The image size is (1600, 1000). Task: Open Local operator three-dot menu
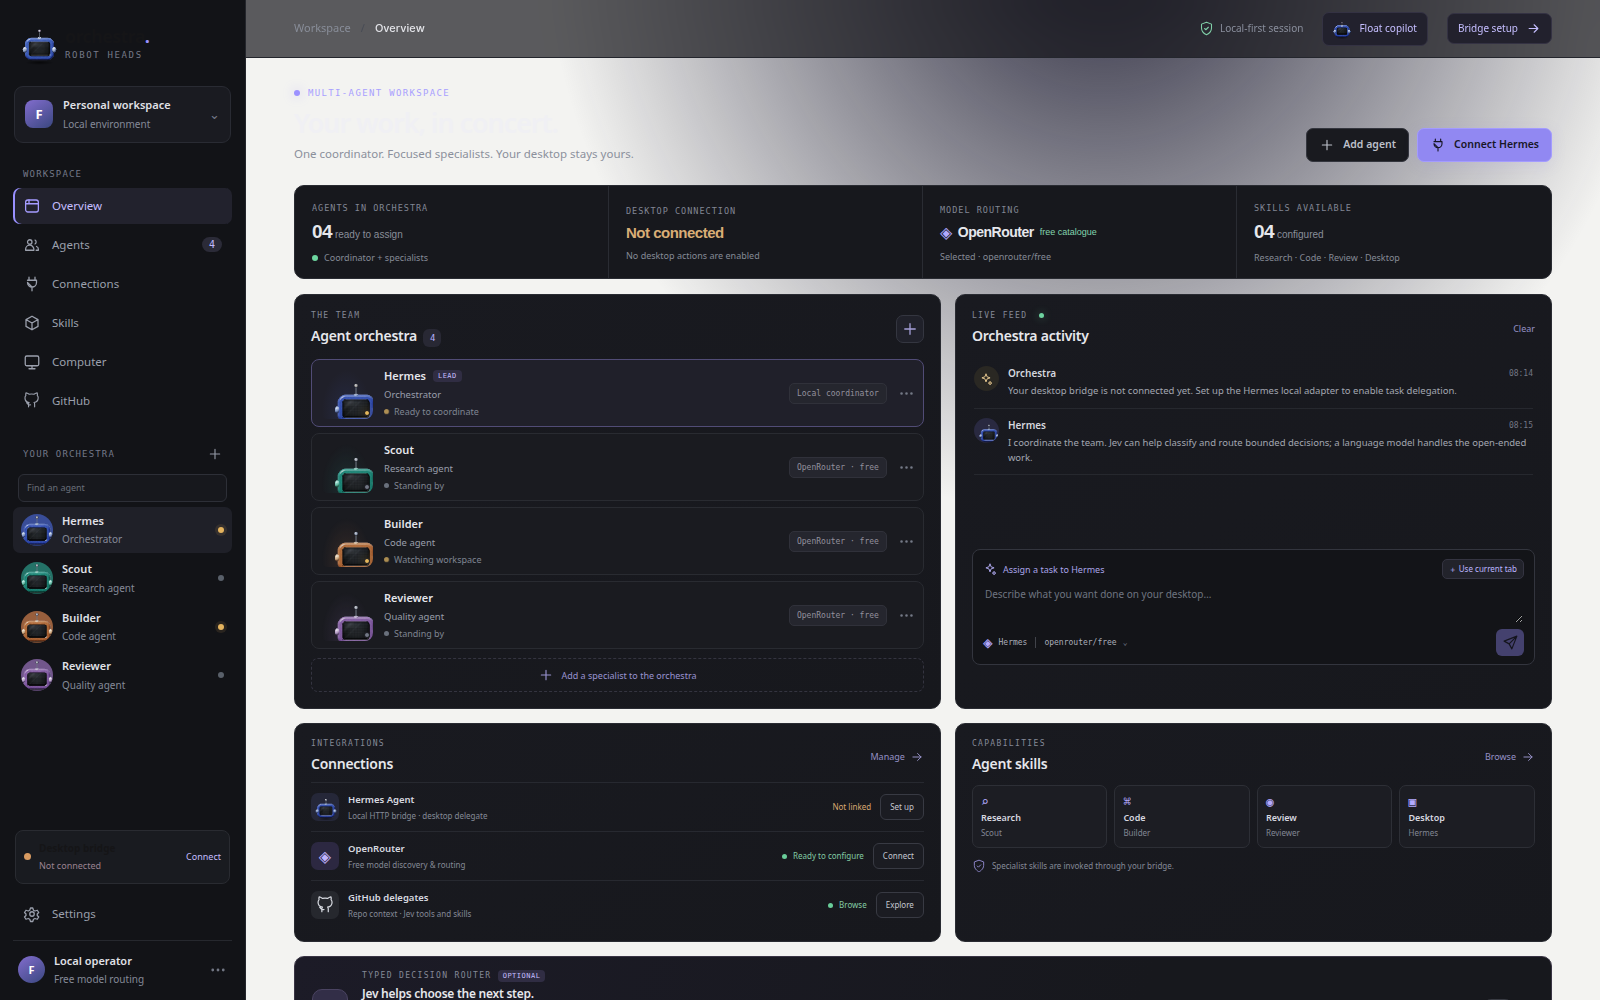tap(218, 970)
